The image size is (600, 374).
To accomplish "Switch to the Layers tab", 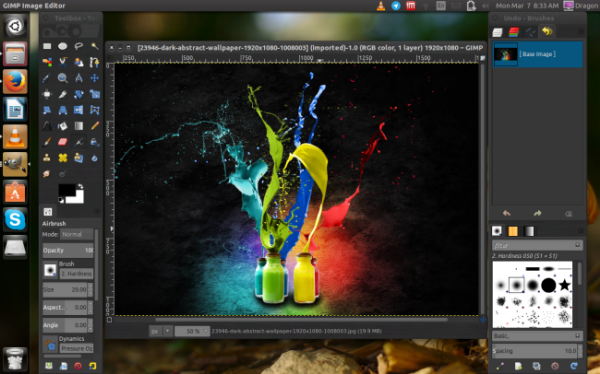I will (497, 32).
